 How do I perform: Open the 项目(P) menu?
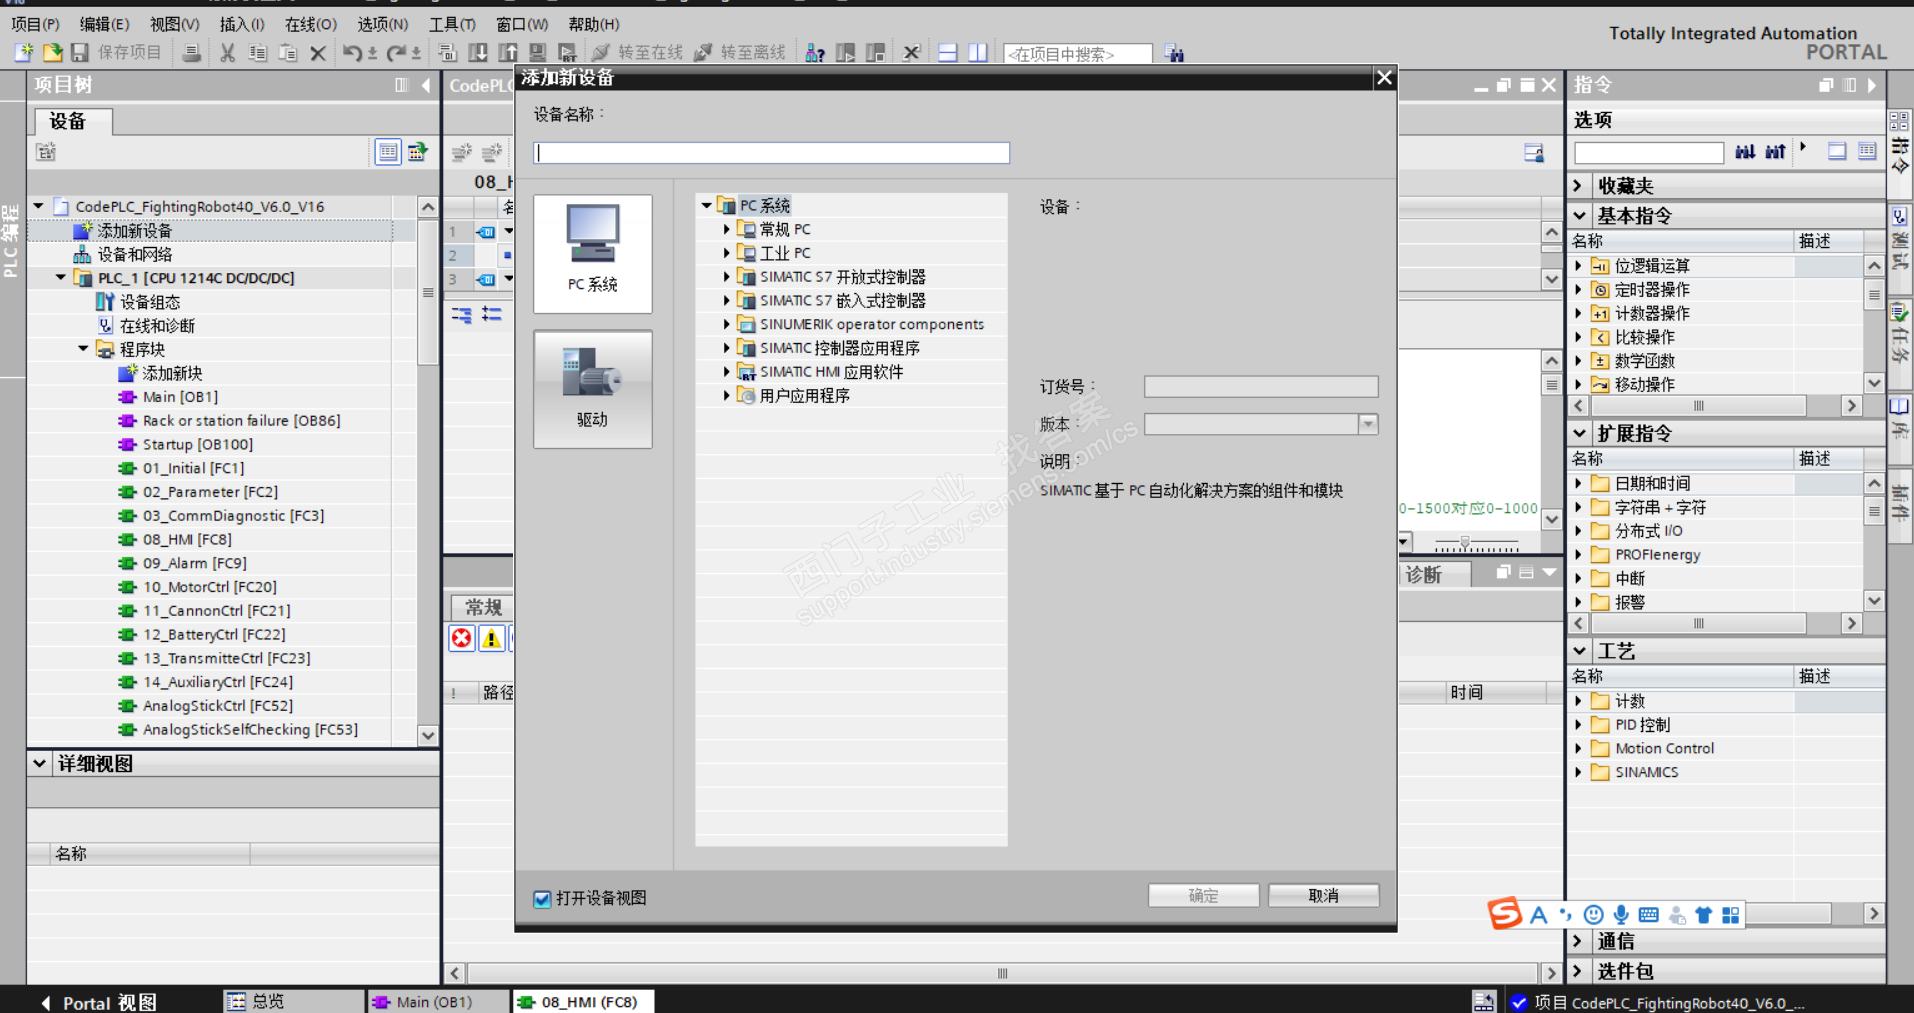click(x=35, y=24)
